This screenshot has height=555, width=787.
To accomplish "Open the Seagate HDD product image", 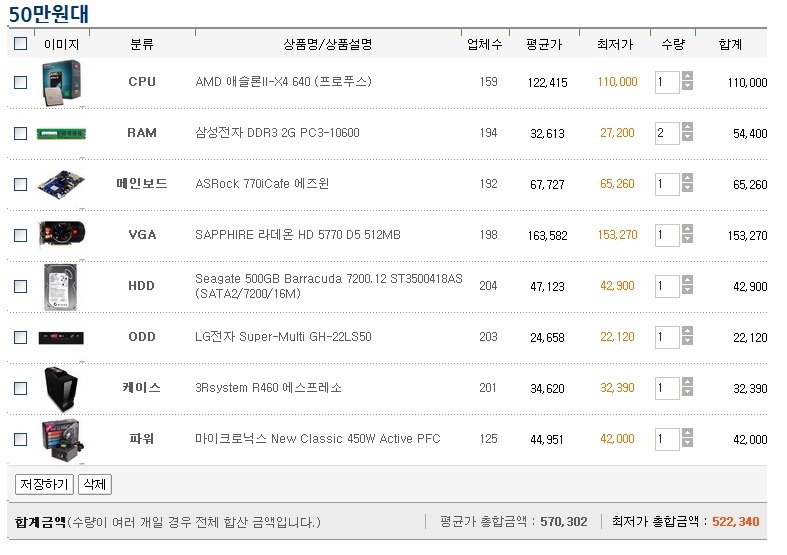I will coord(60,287).
